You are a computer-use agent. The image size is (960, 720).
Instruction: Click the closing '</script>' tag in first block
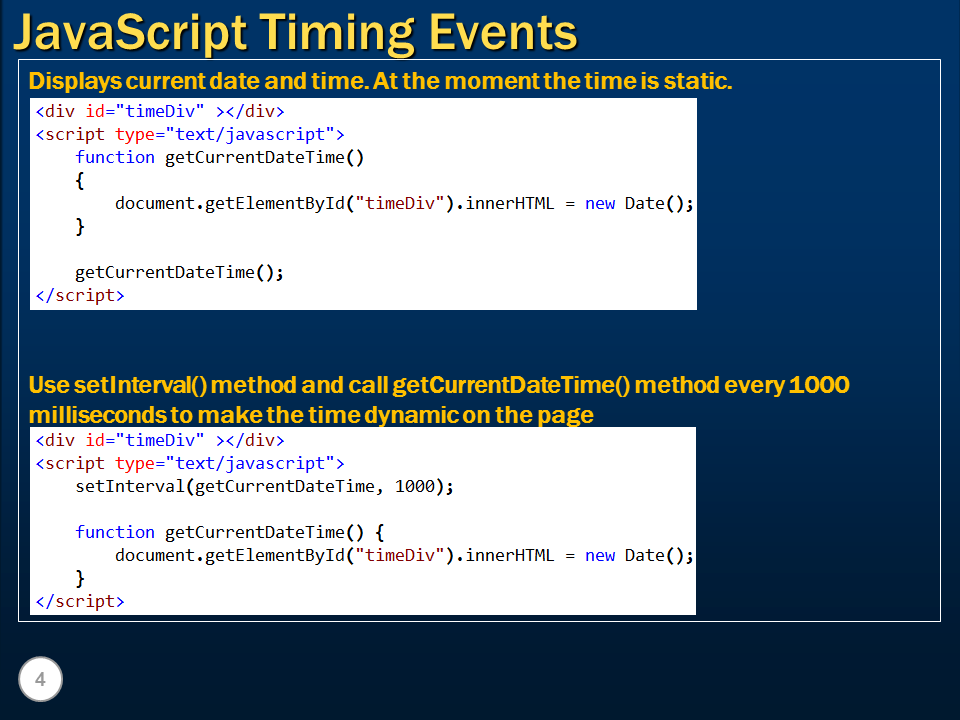point(78,294)
